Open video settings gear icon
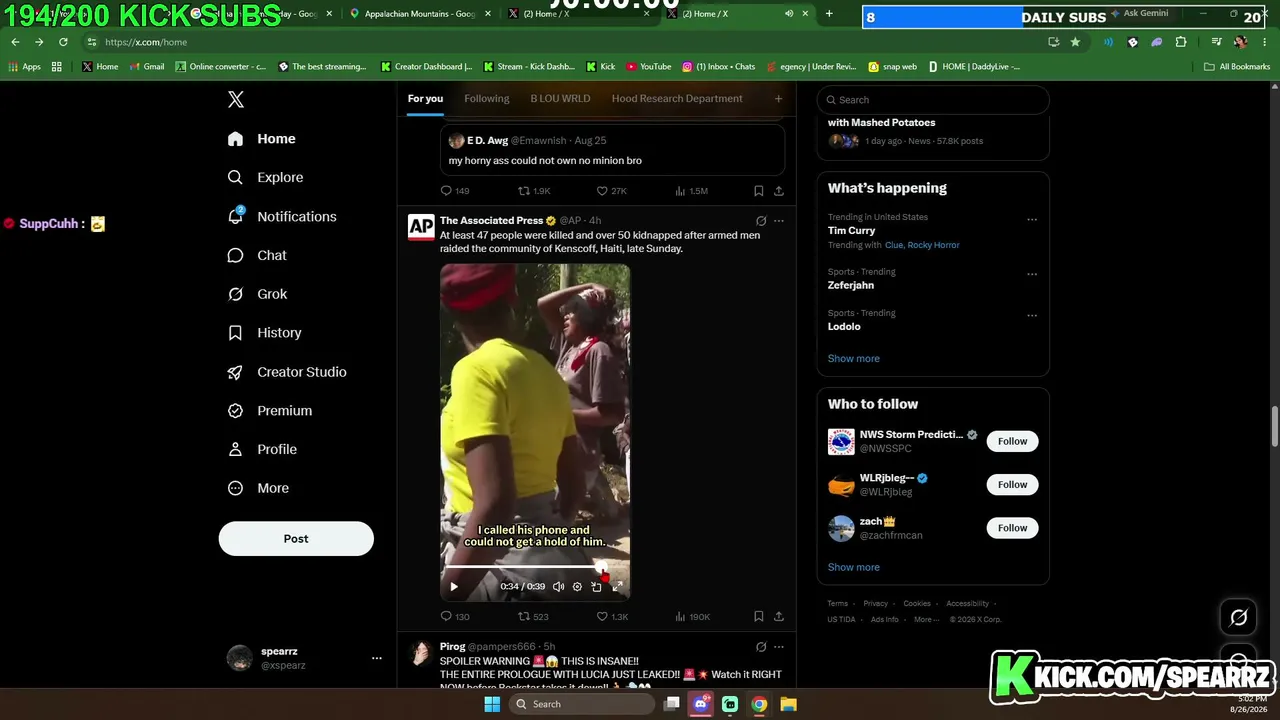Screen dimensions: 1280x720 pos(577,587)
